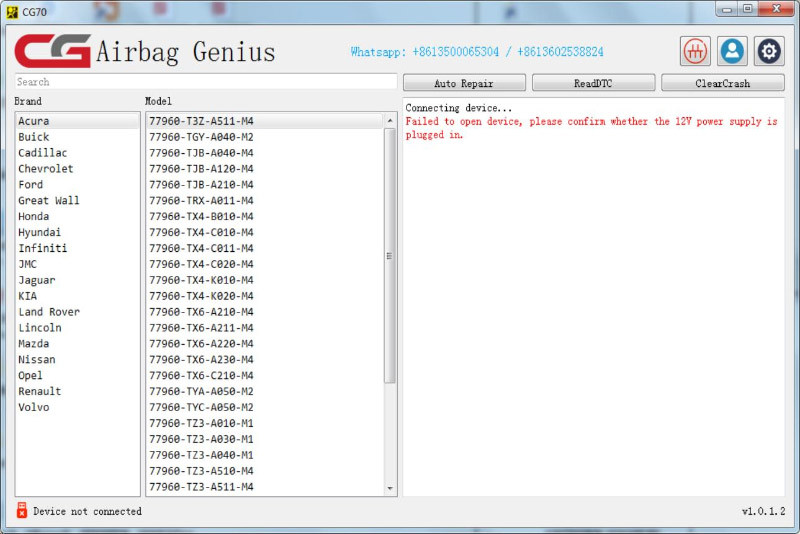800x534 pixels.
Task: Select Renault brand
Action: pos(78,391)
